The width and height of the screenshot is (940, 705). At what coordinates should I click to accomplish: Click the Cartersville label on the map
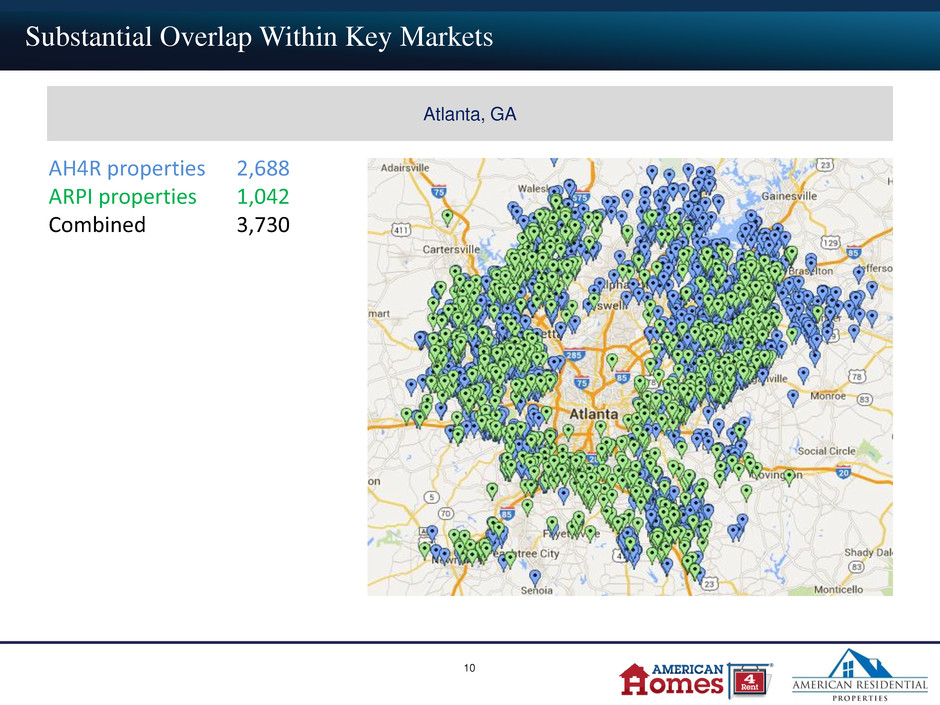(x=451, y=249)
